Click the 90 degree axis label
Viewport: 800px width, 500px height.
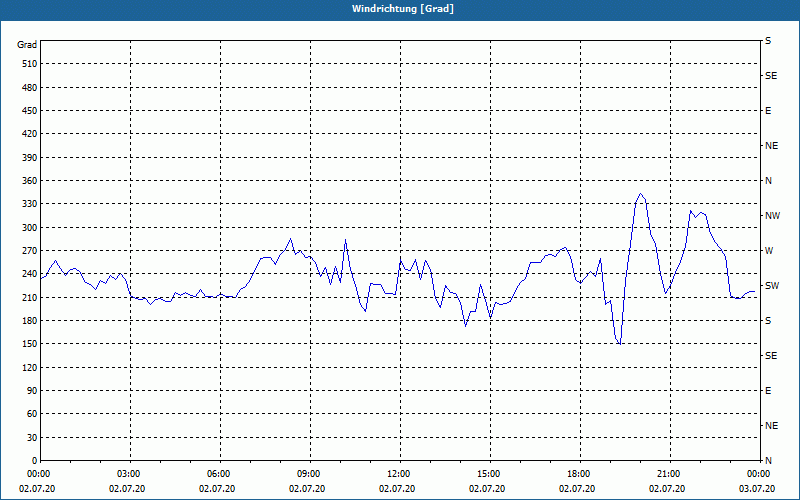pos(32,391)
